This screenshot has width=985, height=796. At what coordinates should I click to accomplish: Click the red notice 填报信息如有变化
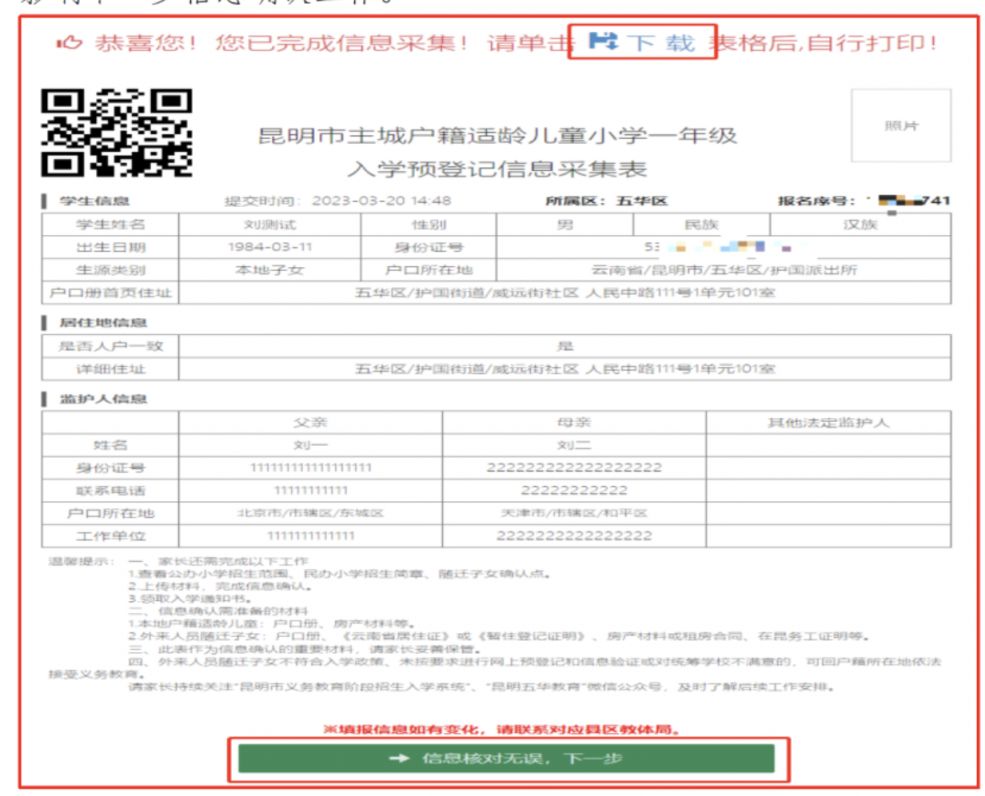(502, 729)
